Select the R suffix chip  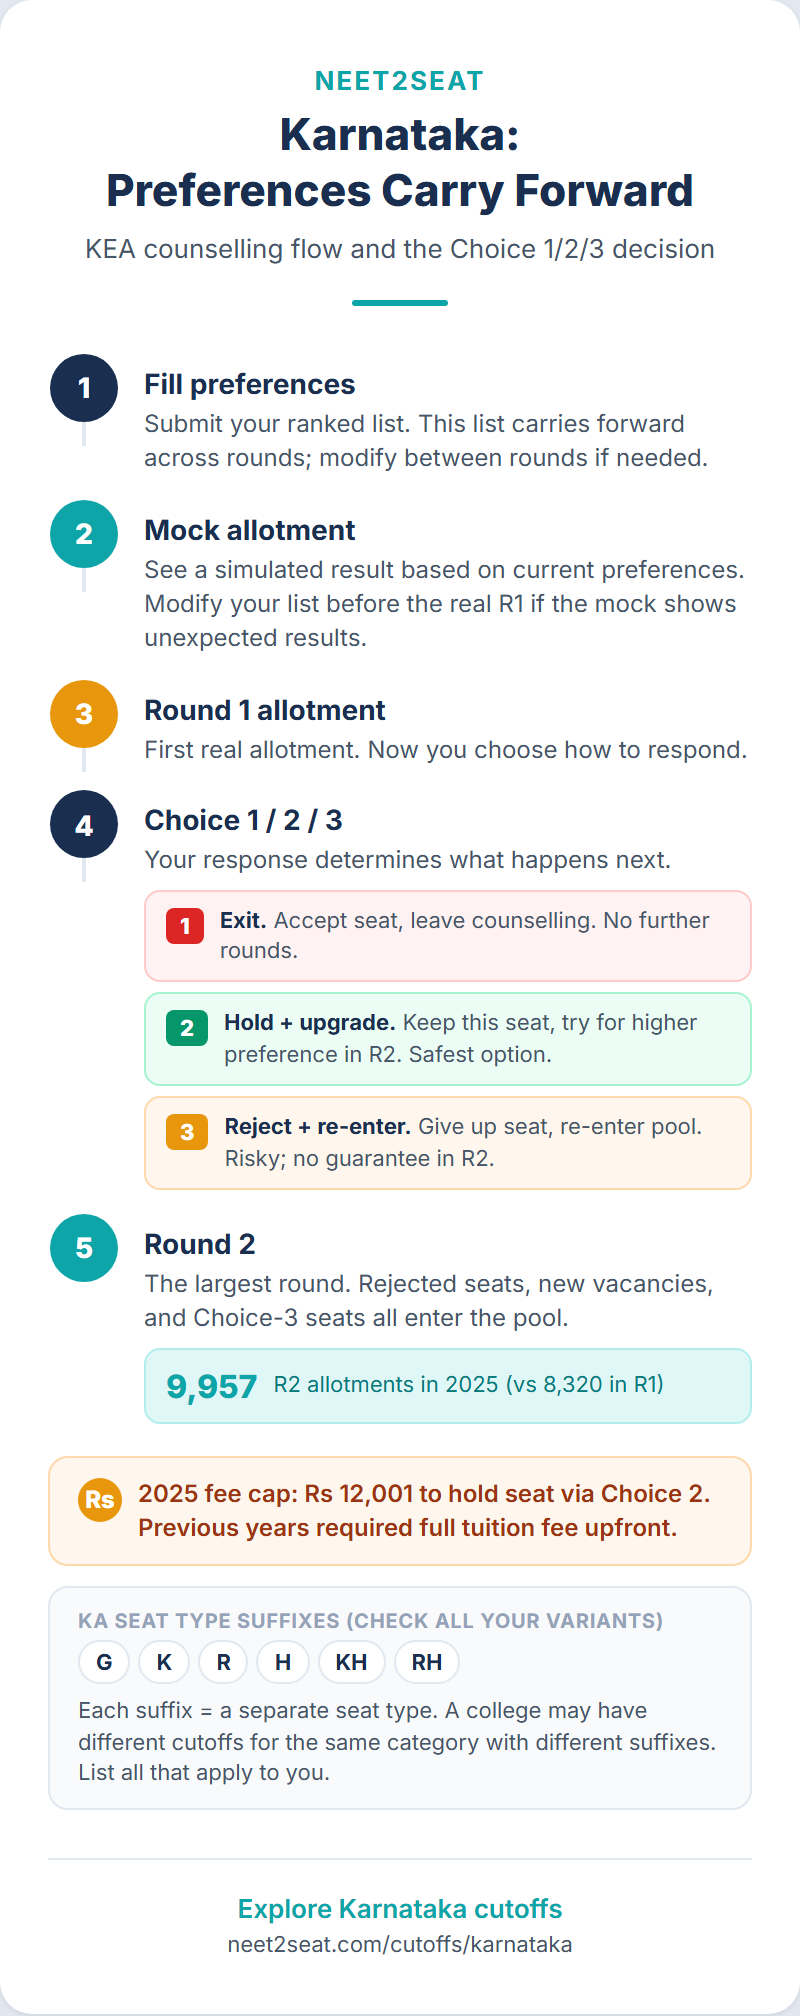(223, 1662)
